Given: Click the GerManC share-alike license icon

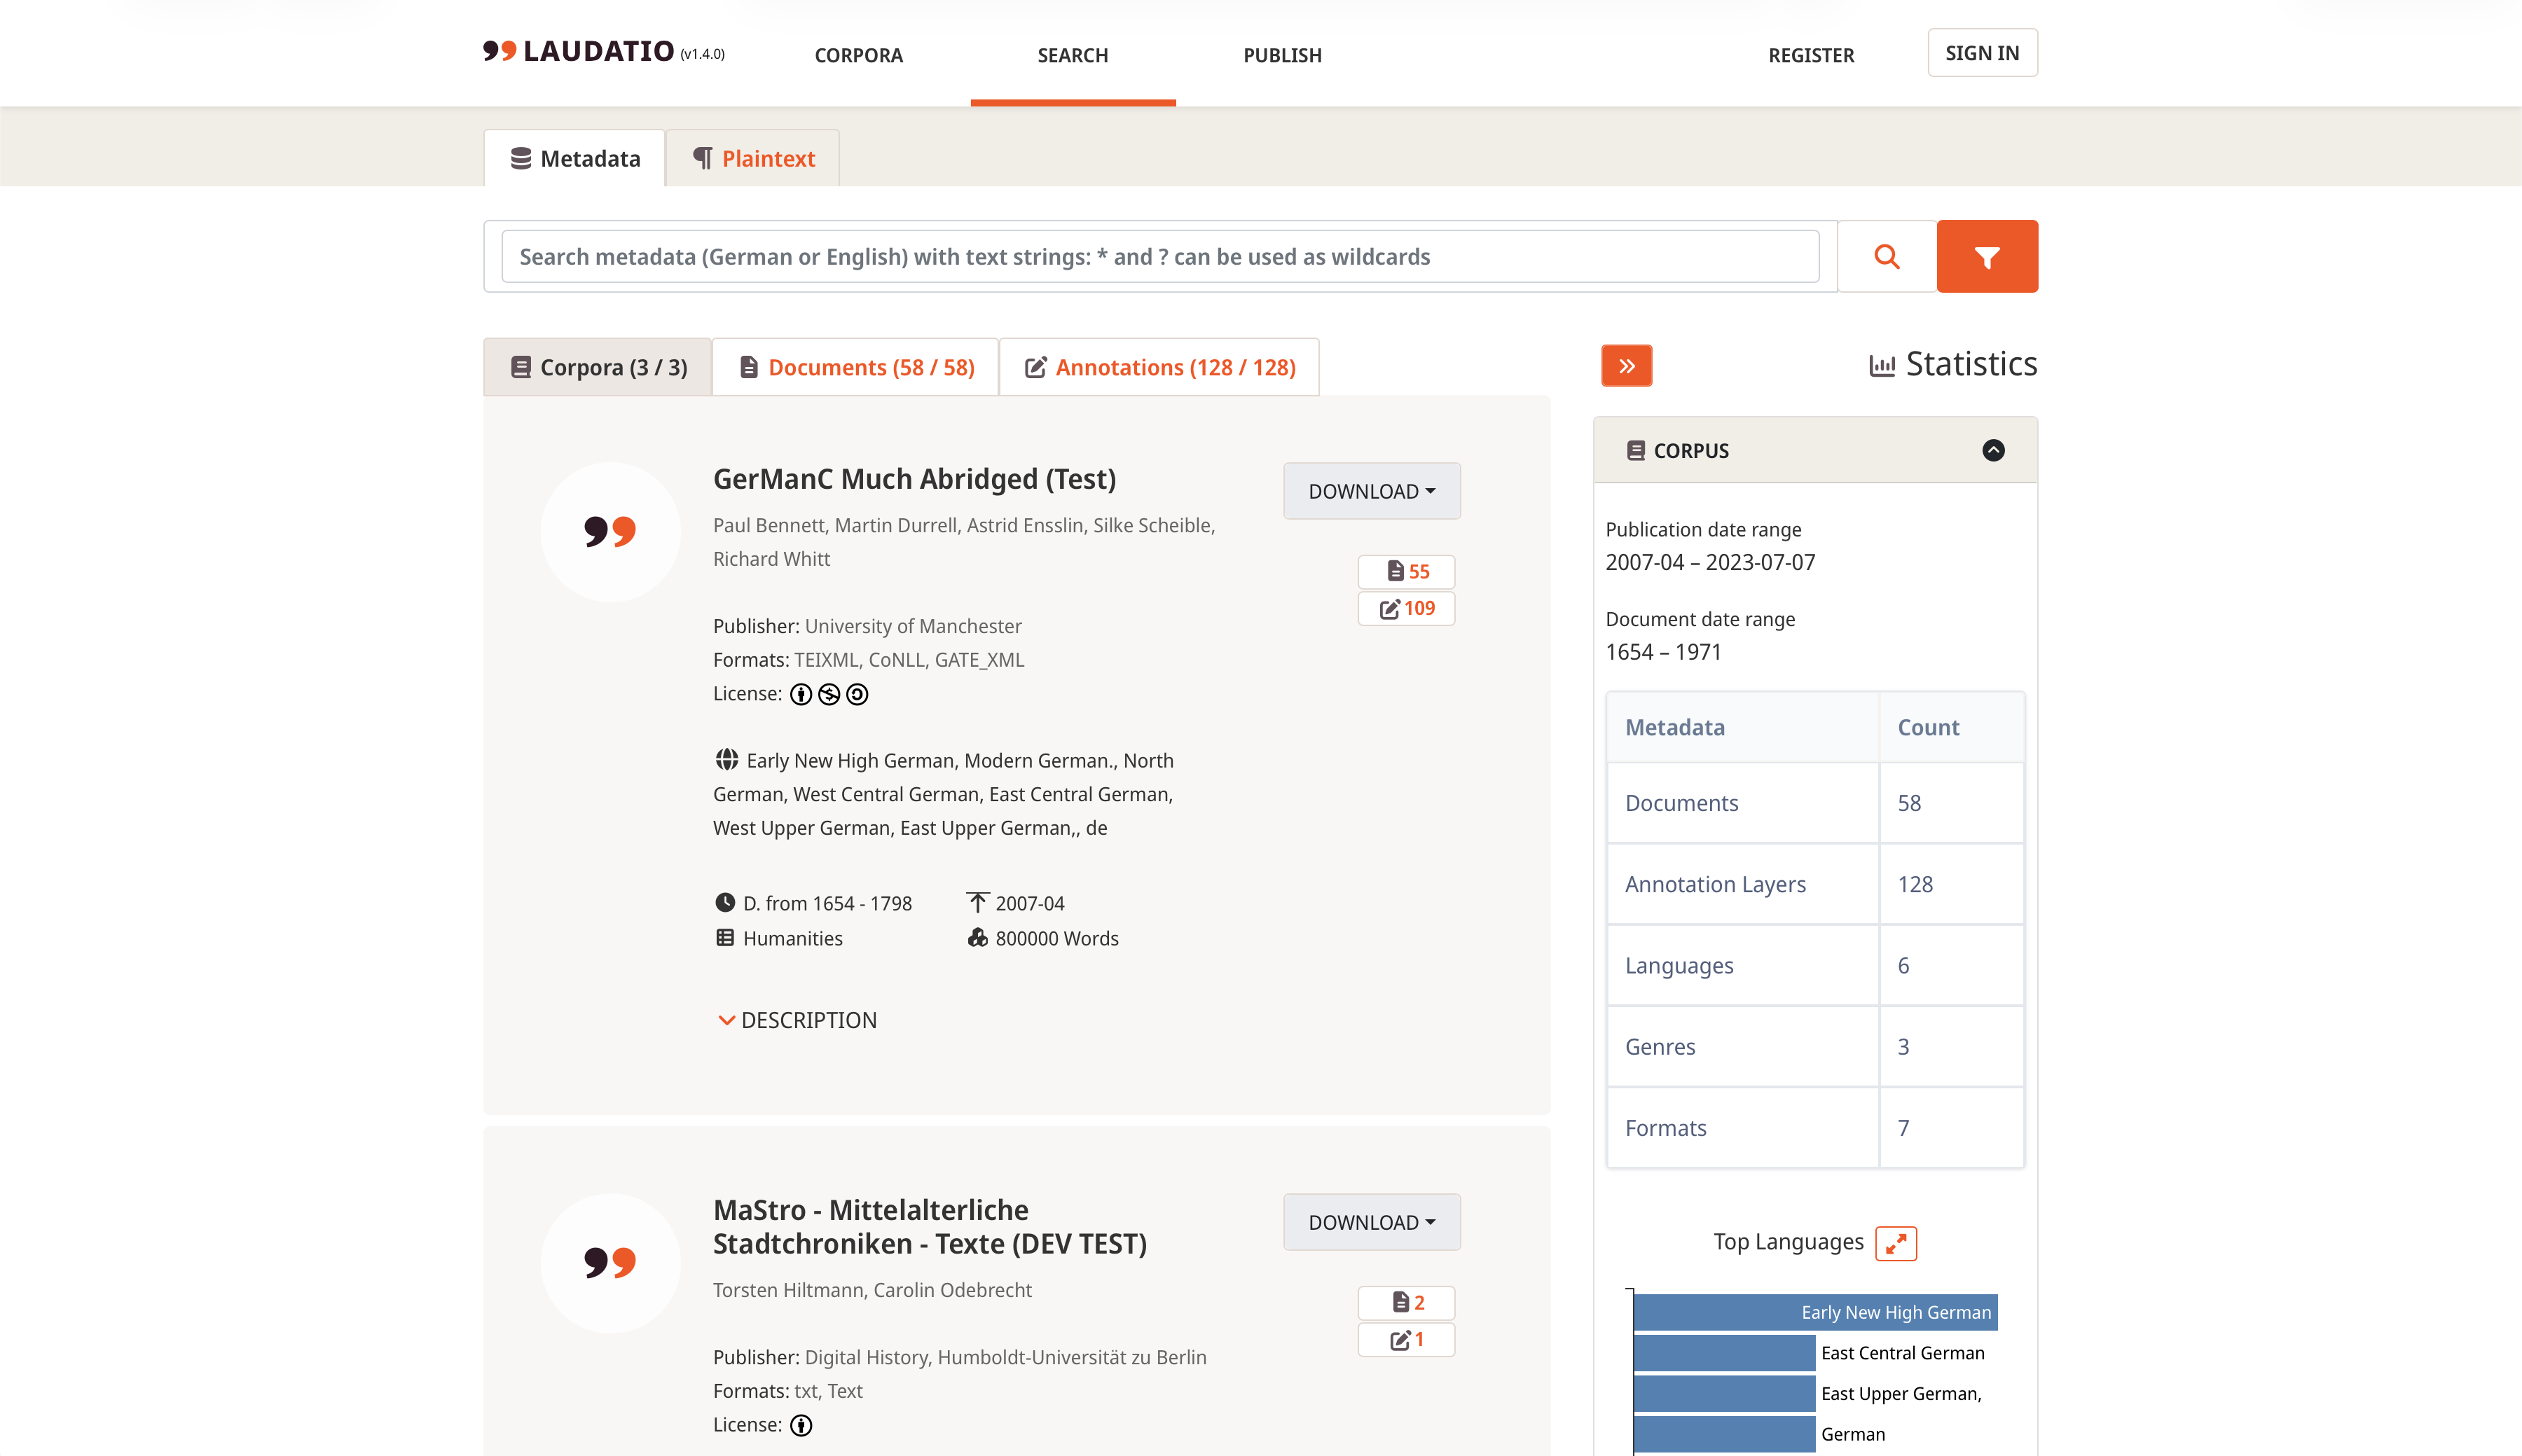Looking at the screenshot, I should click(857, 694).
